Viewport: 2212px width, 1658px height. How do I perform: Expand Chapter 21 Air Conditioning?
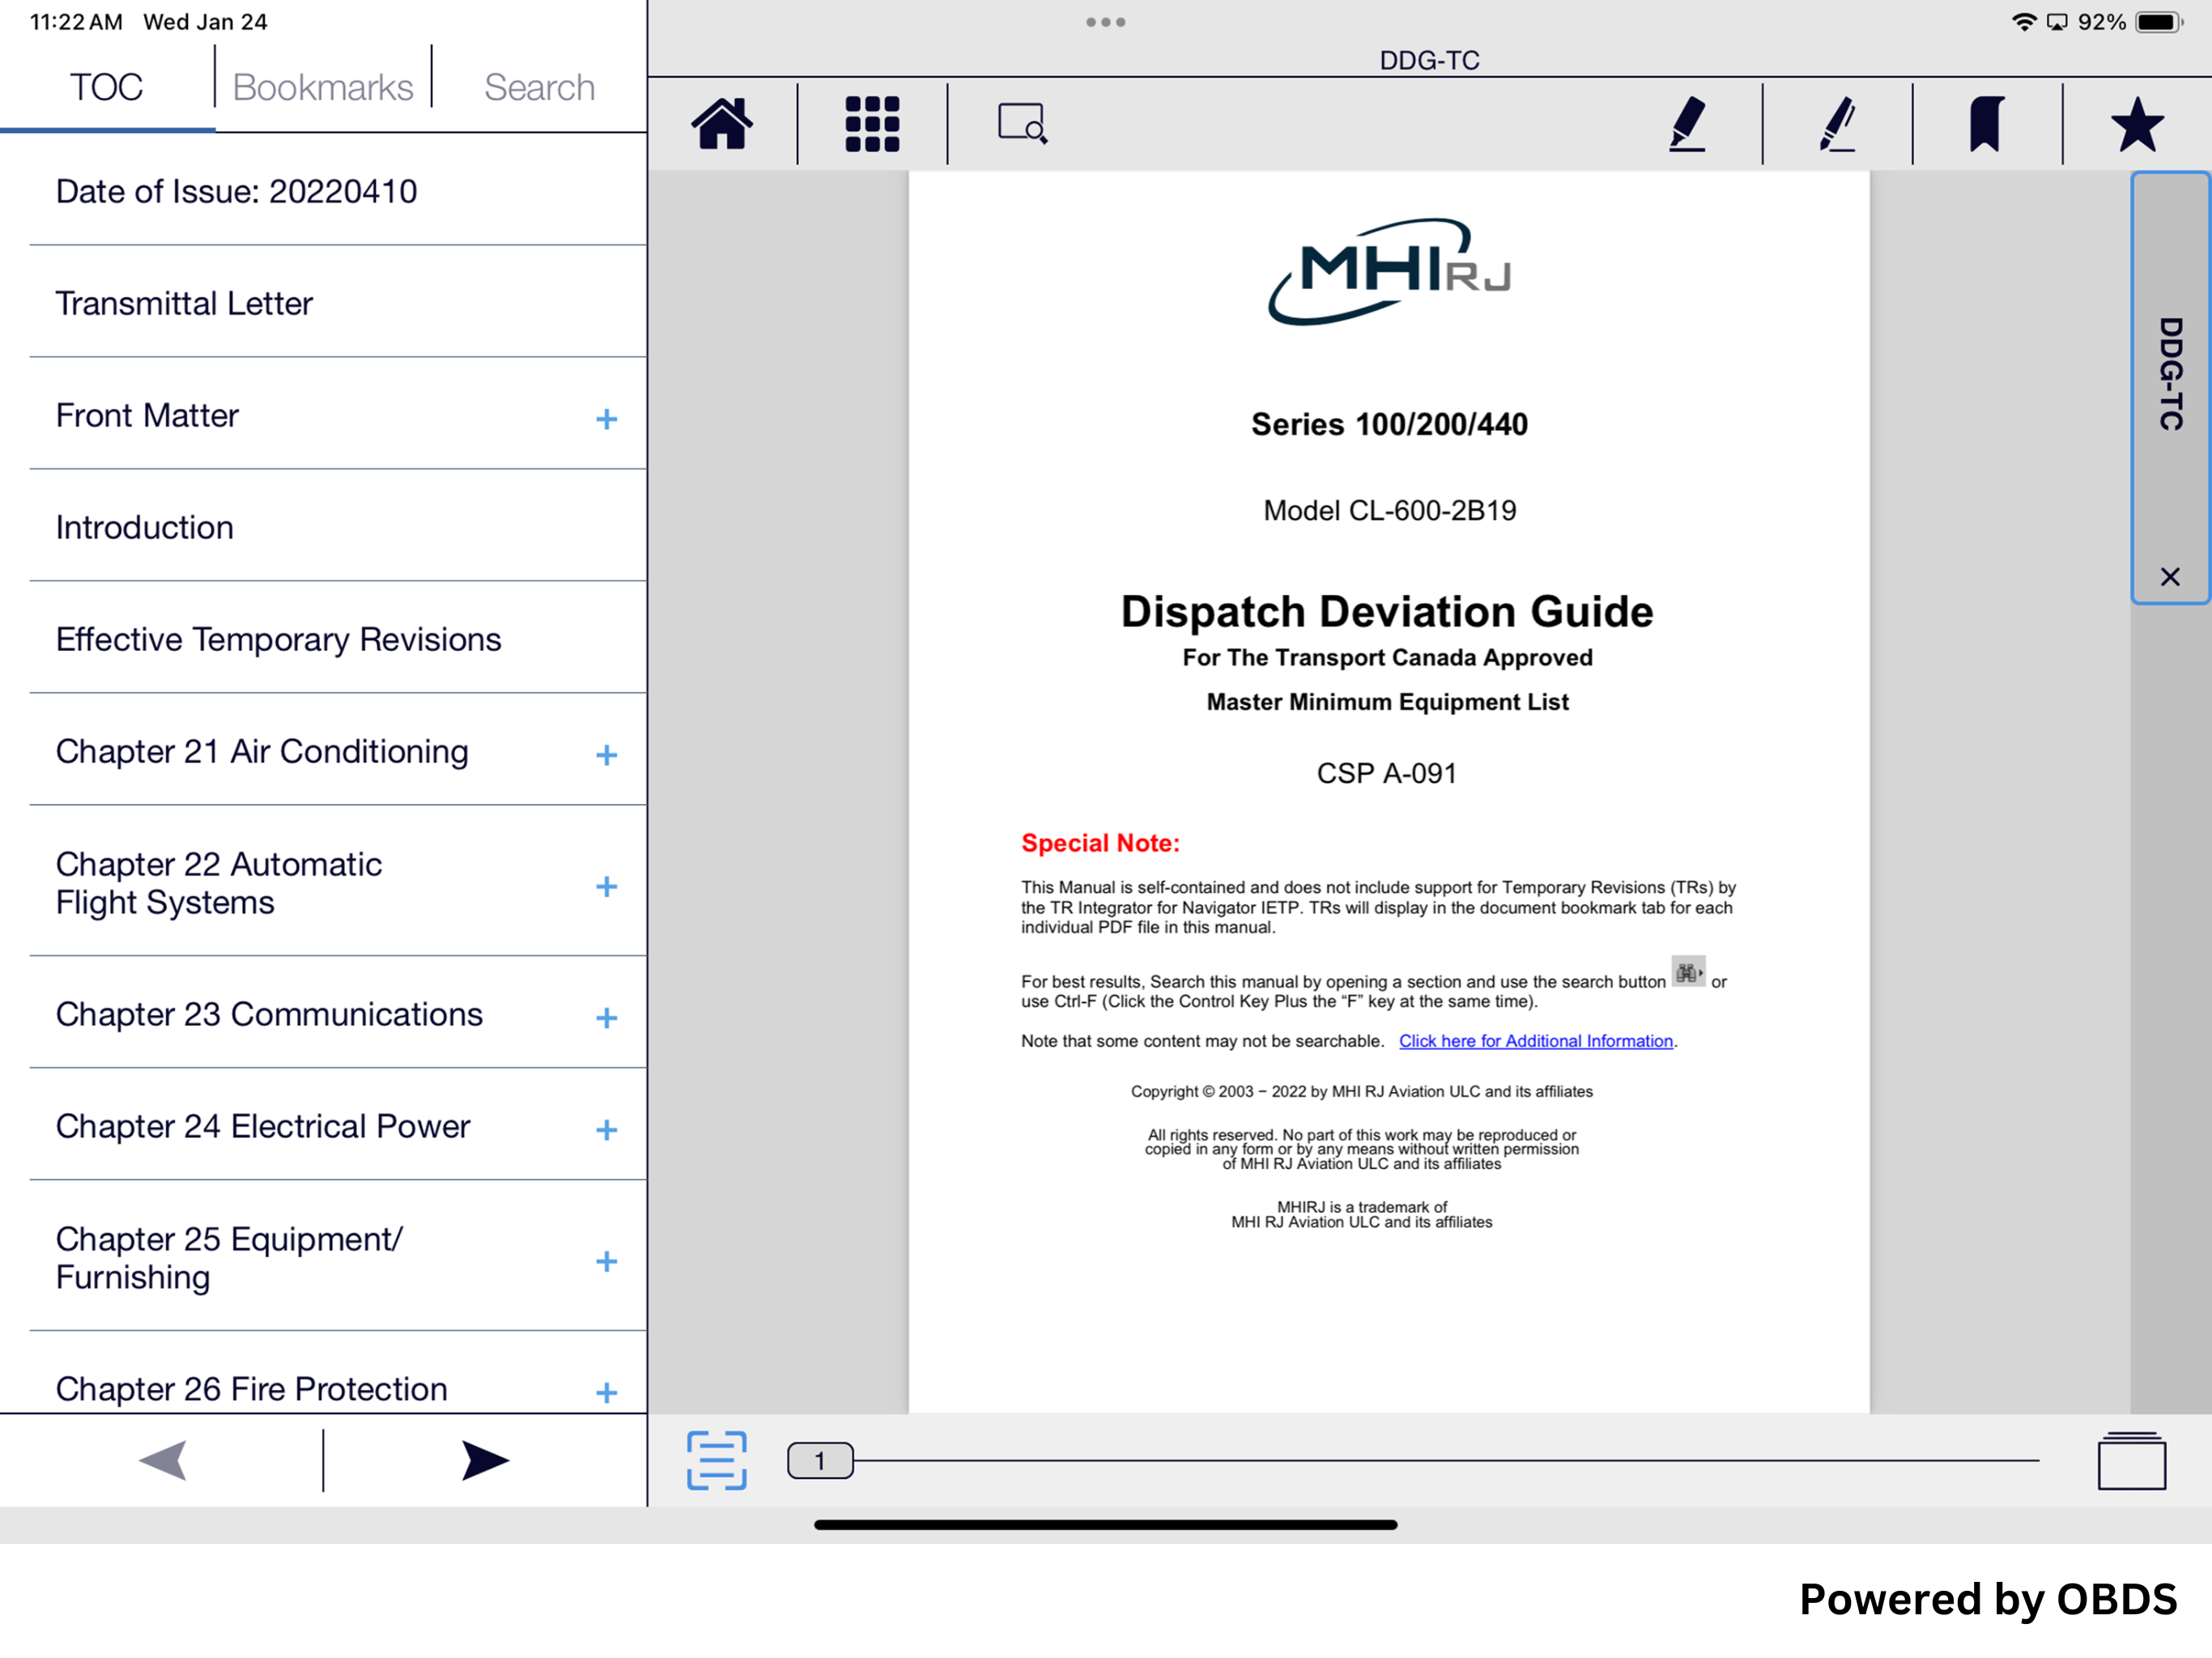(606, 755)
